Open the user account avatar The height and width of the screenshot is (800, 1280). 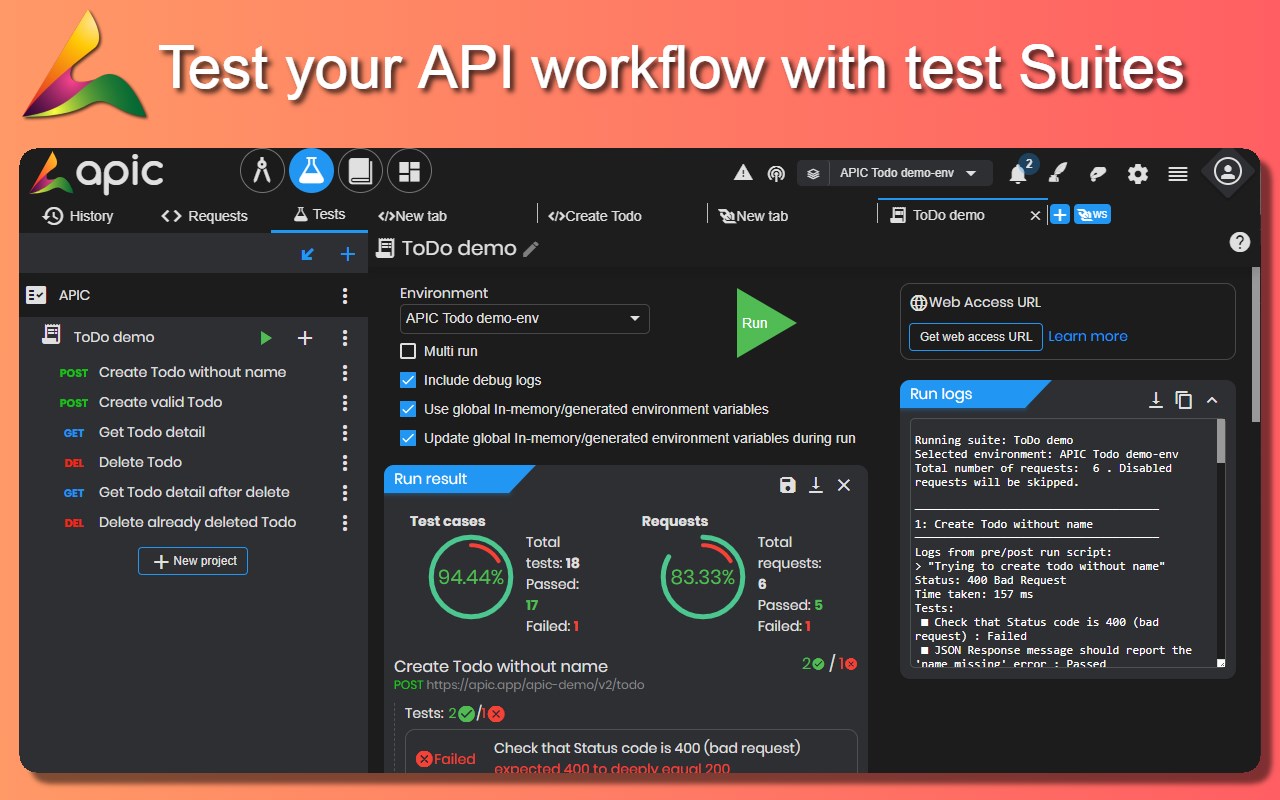[1227, 172]
